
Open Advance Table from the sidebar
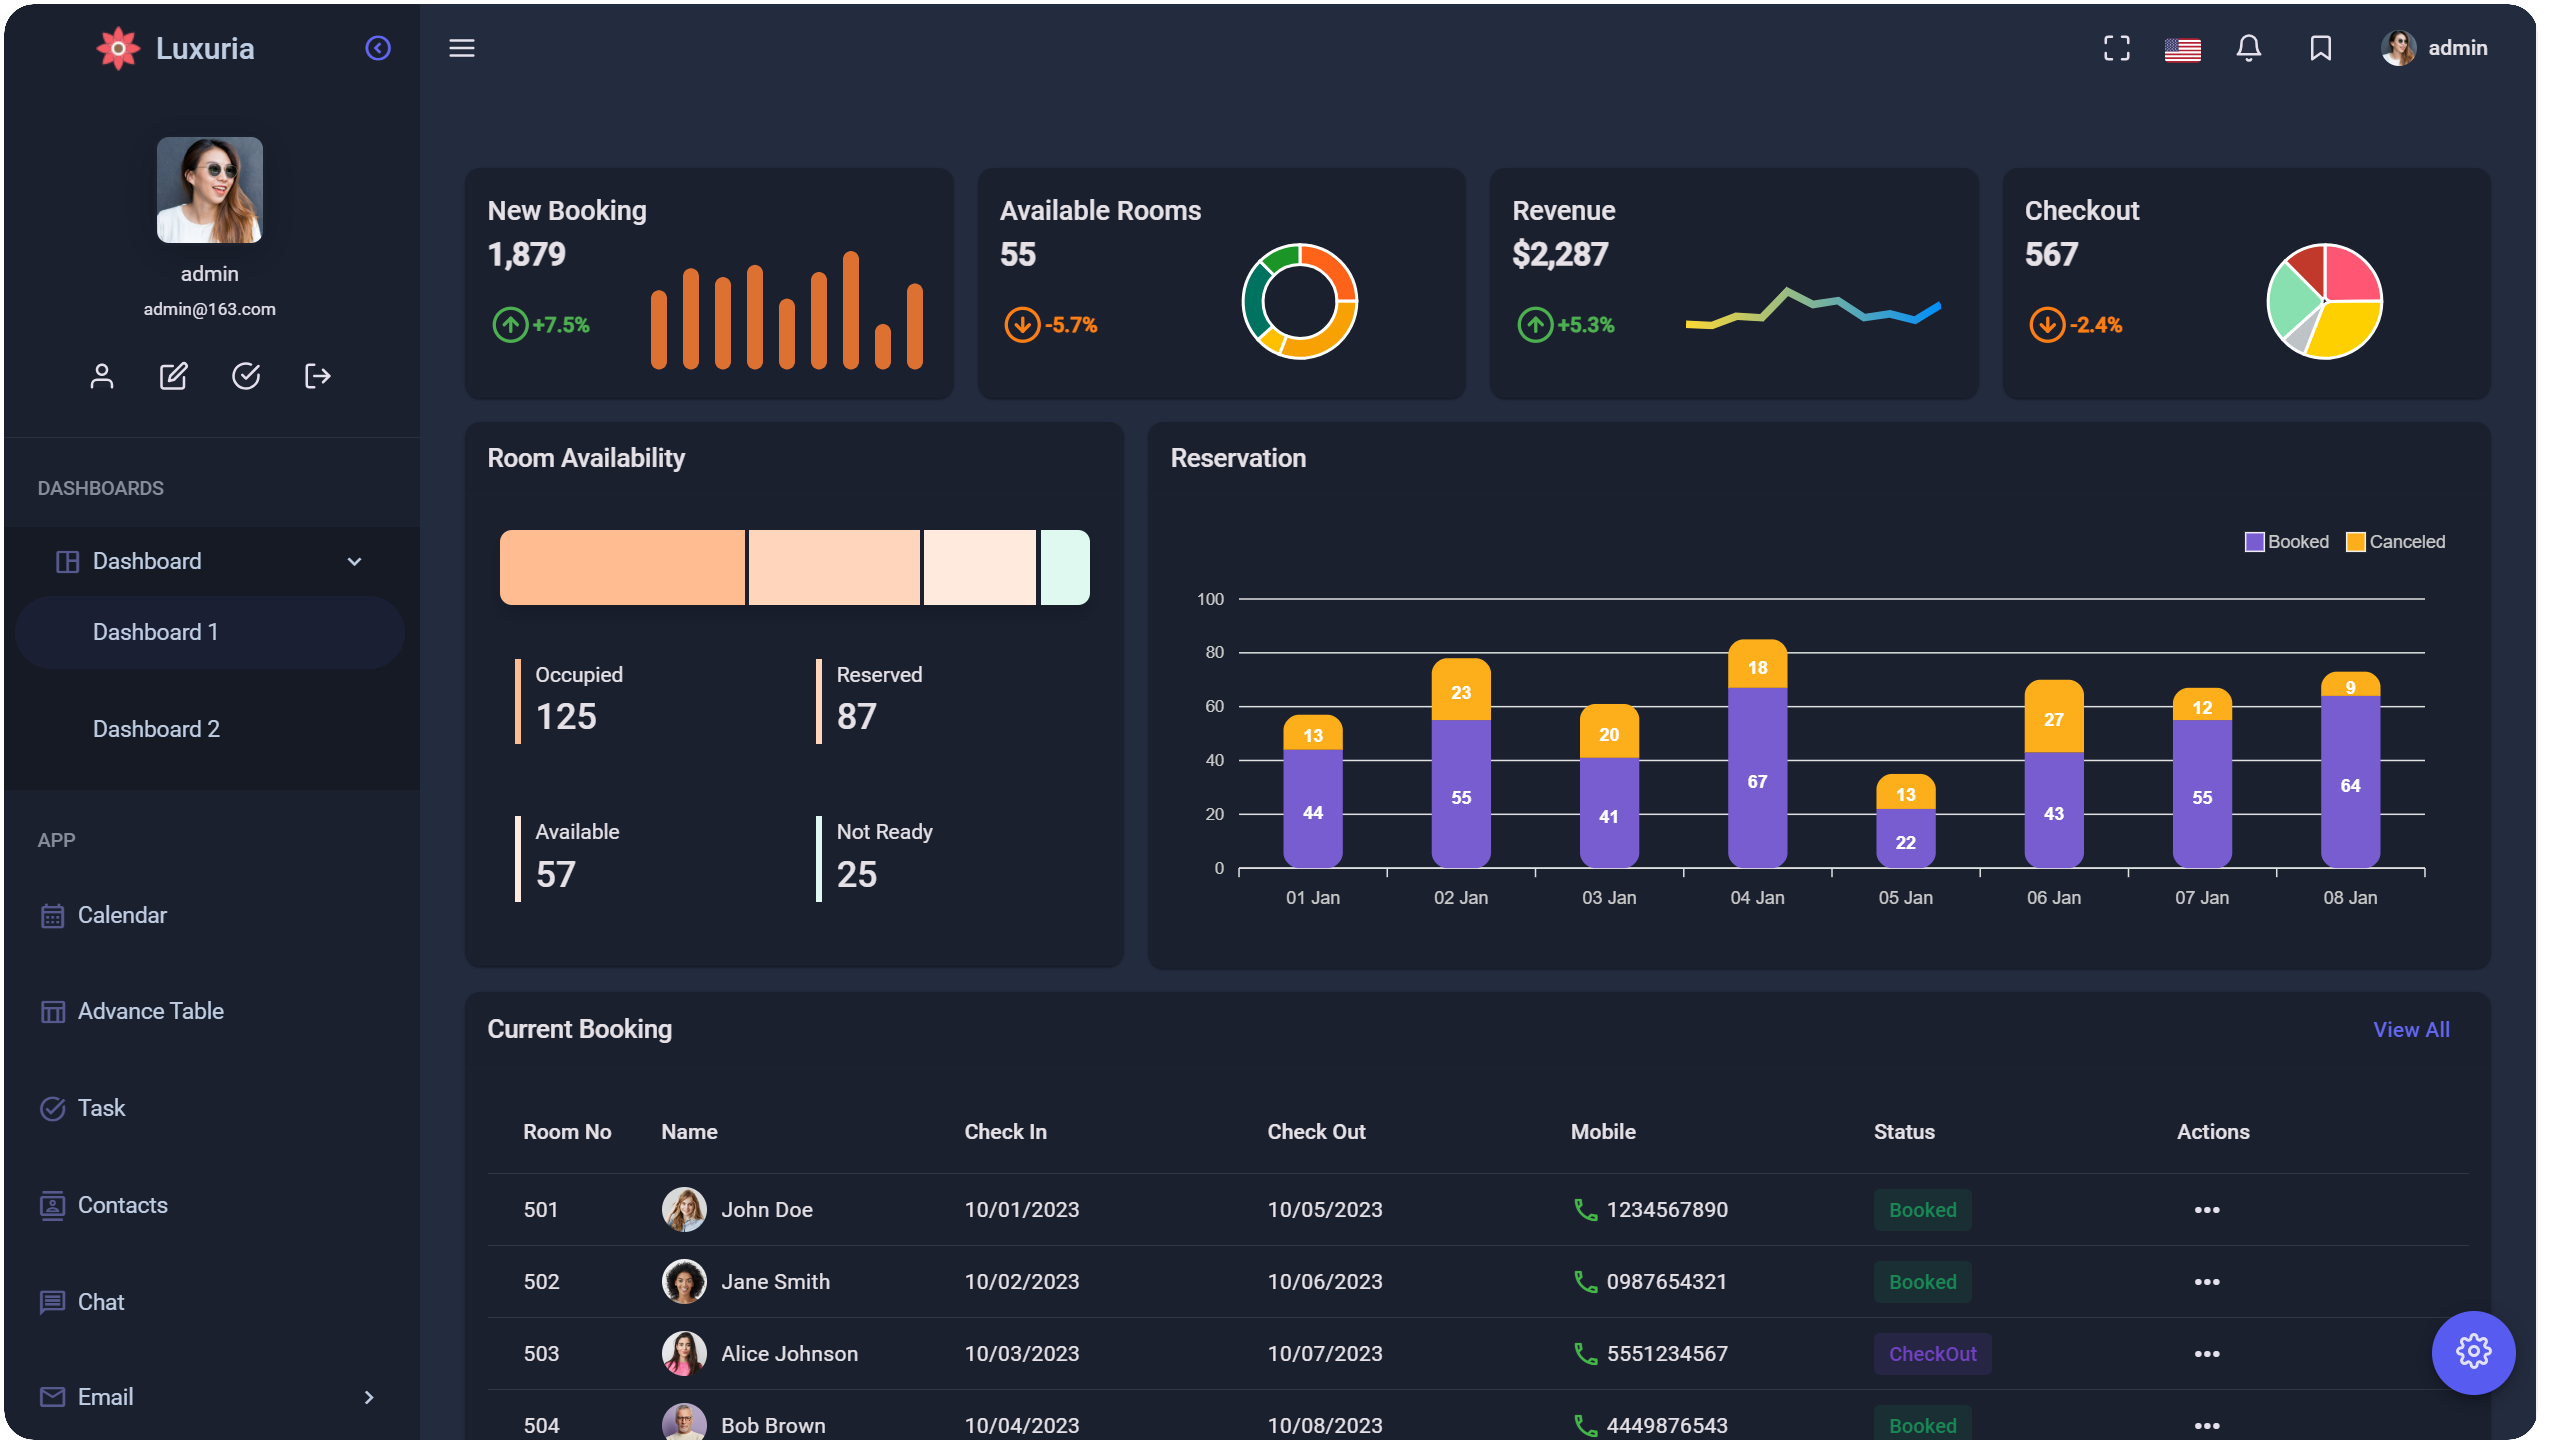point(151,1010)
